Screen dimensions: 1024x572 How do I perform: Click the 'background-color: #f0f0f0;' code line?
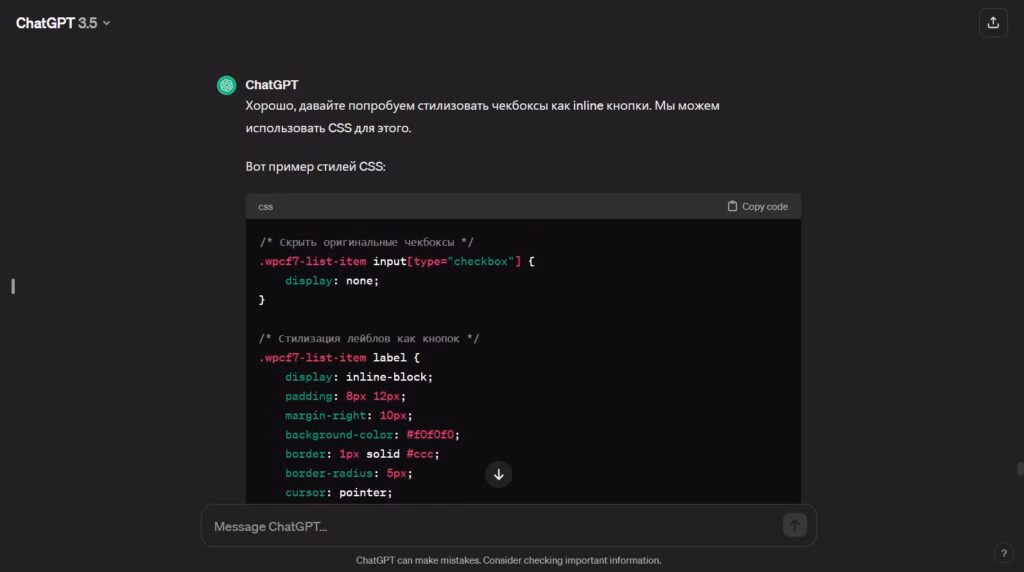(x=372, y=435)
